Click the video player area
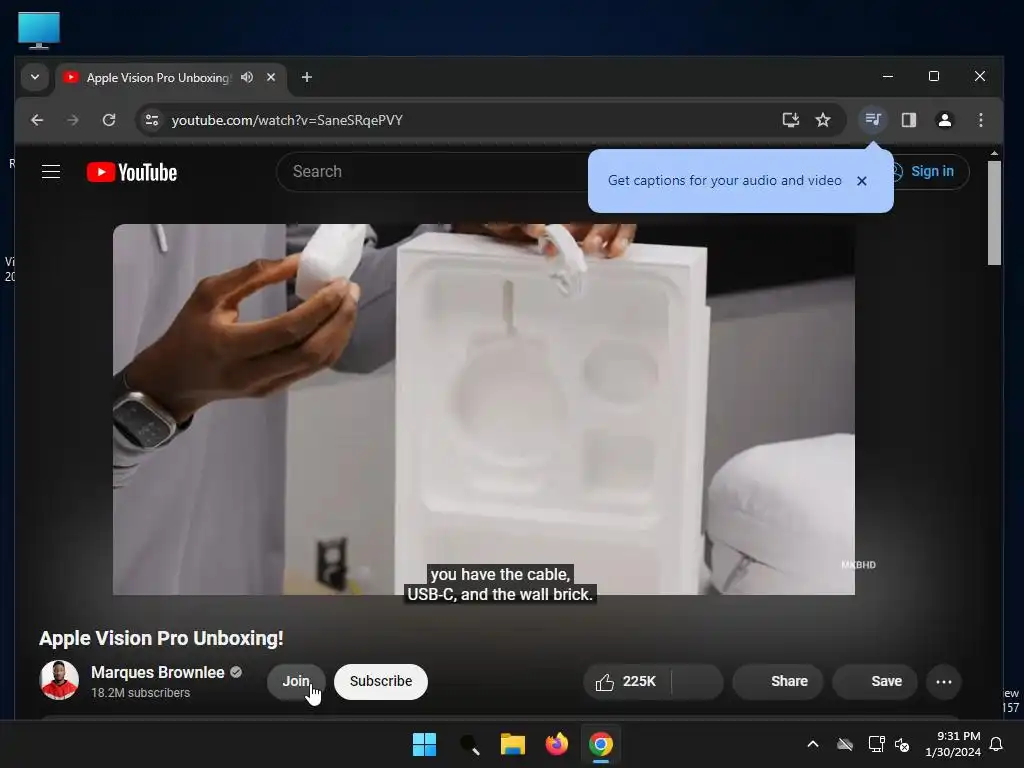This screenshot has width=1024, height=768. pyautogui.click(x=483, y=409)
